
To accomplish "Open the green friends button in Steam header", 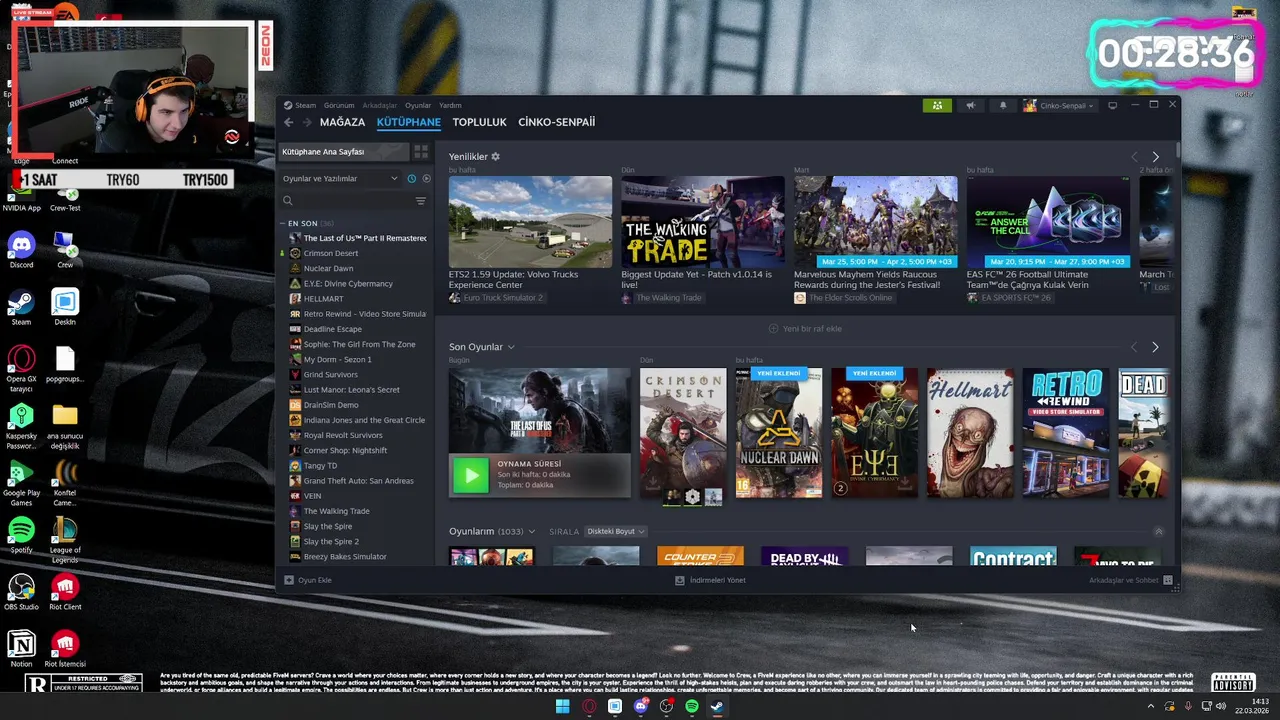I will (x=937, y=105).
